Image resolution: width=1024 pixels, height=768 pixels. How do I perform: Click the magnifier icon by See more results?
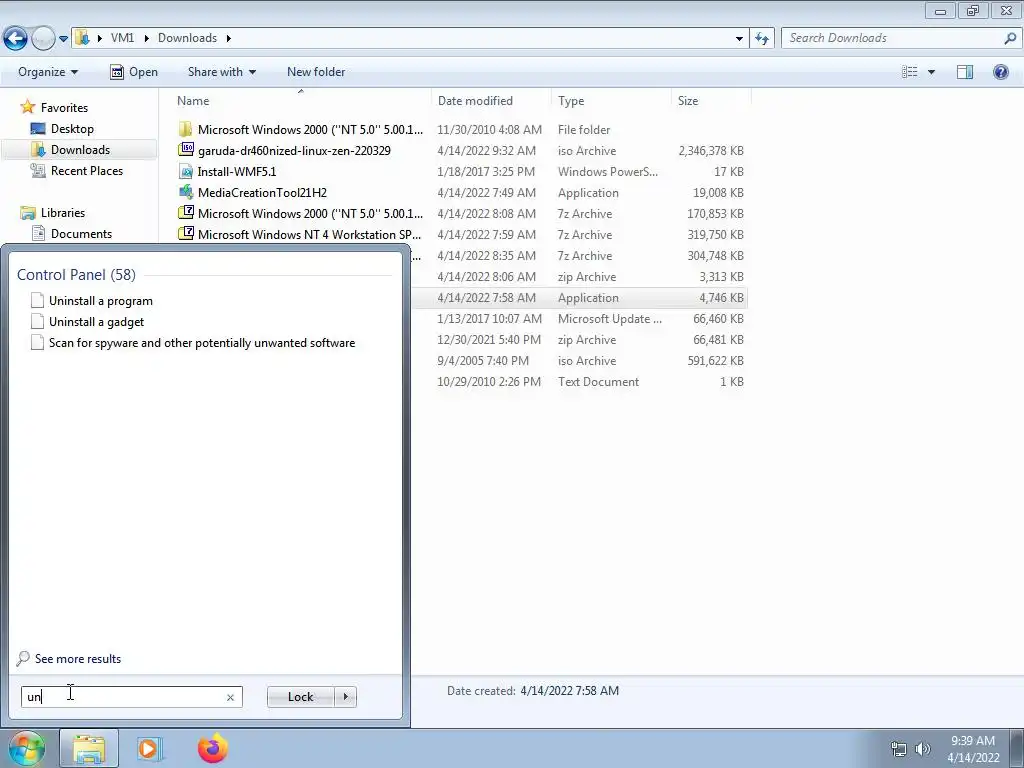click(23, 658)
